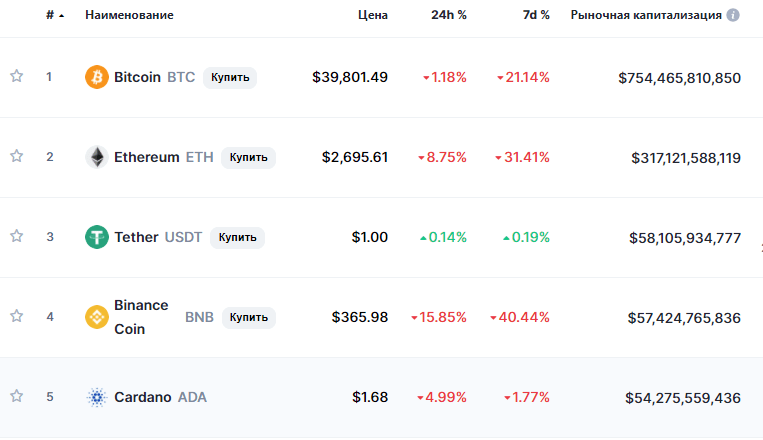
Task: Sort by Наименование column header
Action: point(129,15)
